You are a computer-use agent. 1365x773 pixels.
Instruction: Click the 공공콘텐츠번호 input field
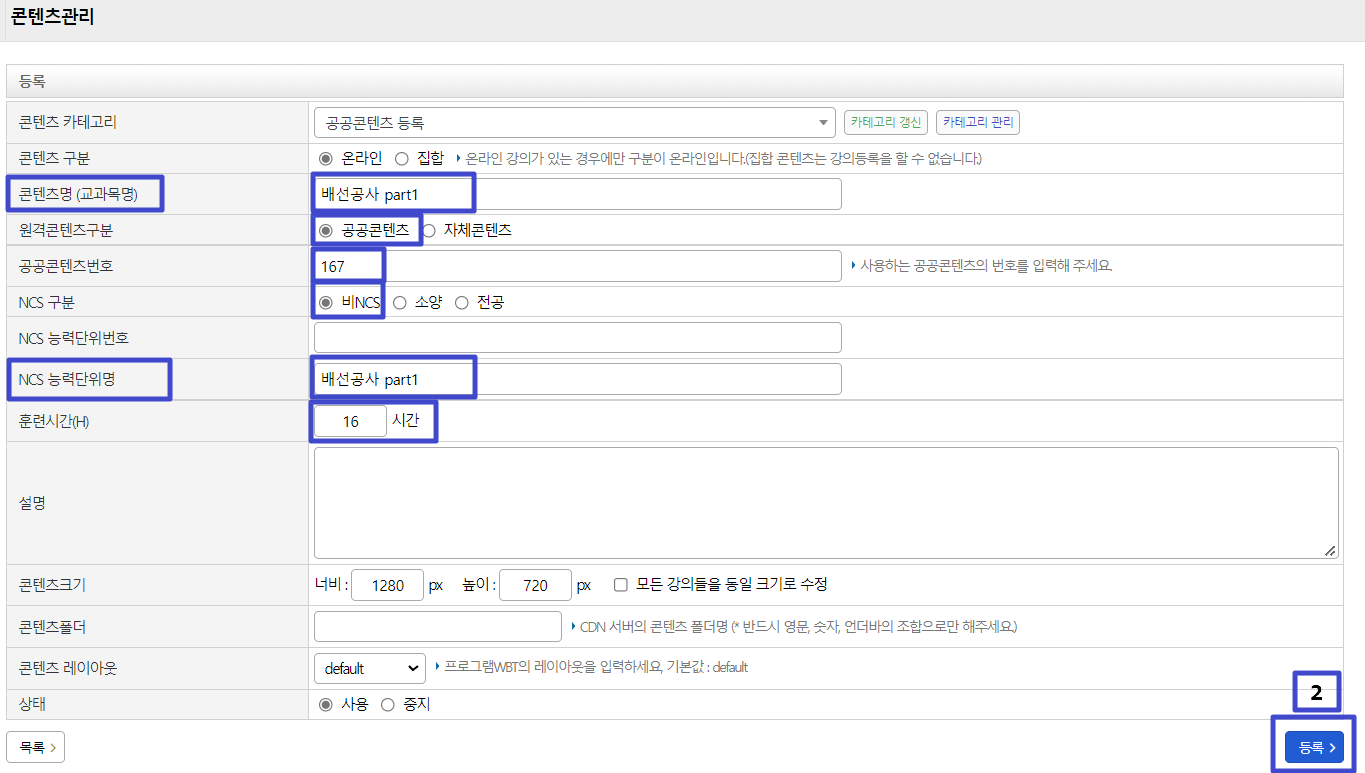click(x=577, y=266)
